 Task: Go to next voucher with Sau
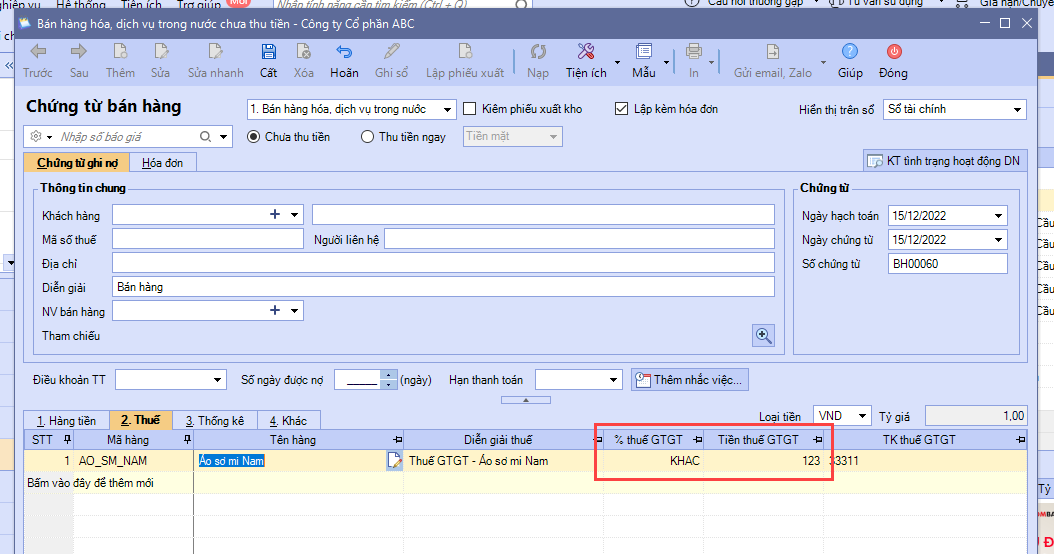[79, 52]
